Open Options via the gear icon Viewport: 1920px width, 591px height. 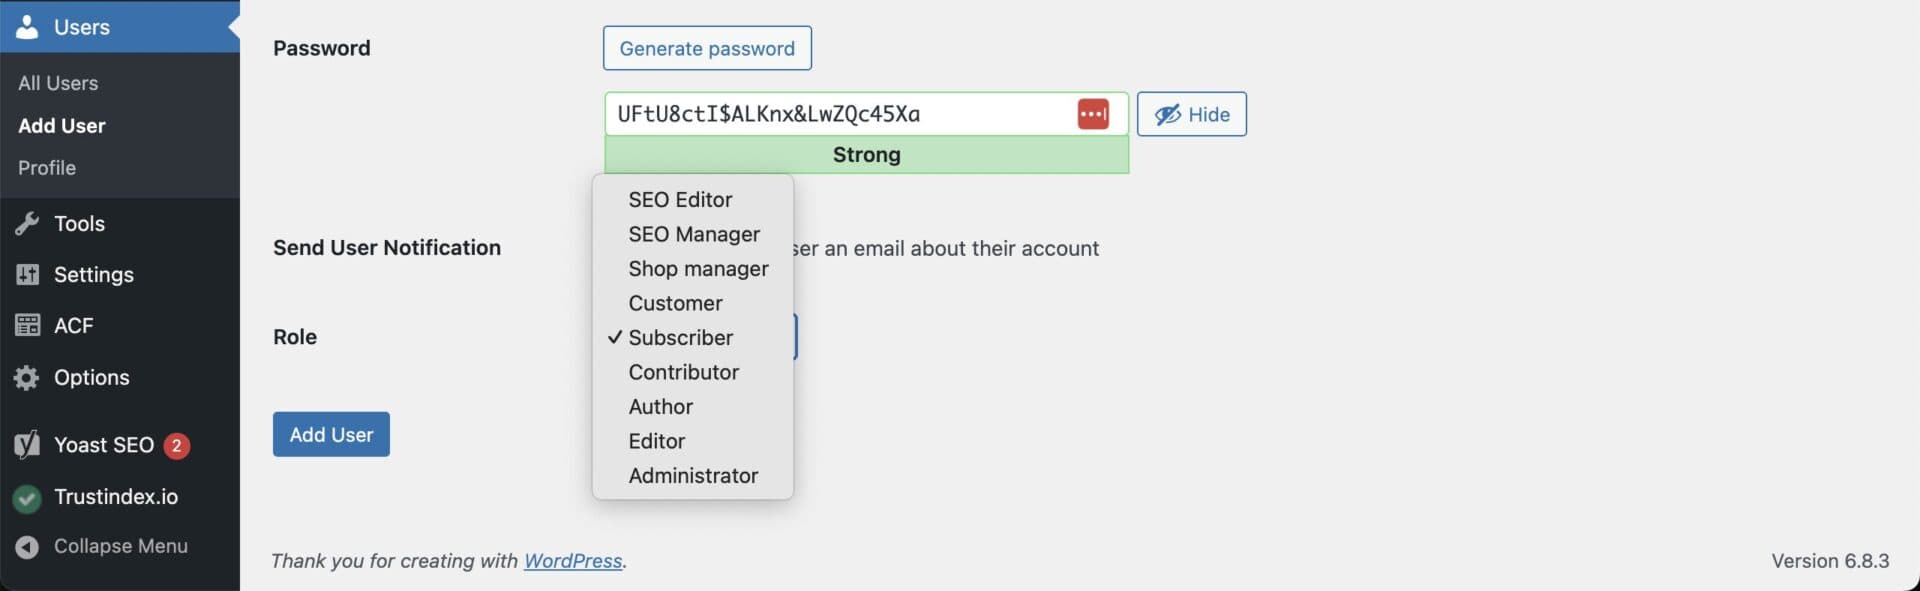(27, 377)
